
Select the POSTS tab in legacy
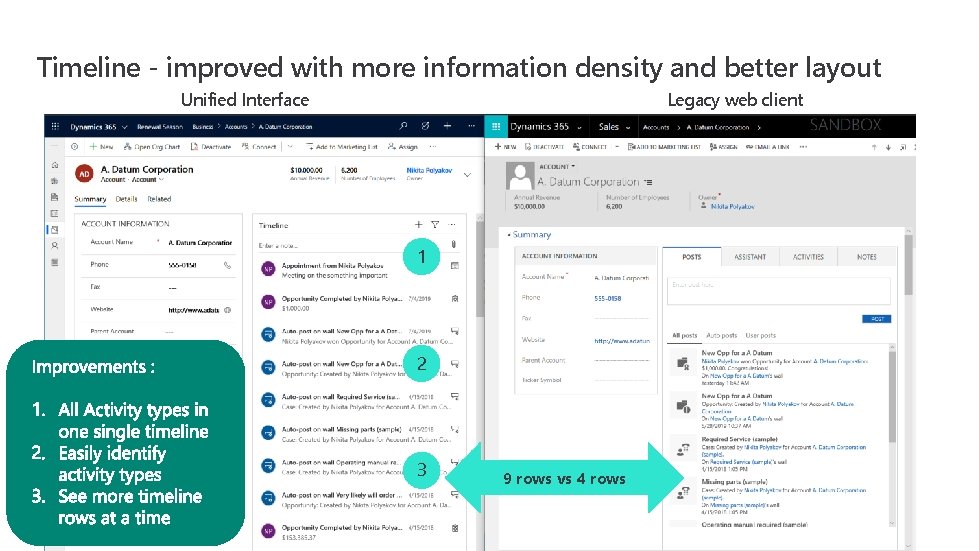(692, 256)
